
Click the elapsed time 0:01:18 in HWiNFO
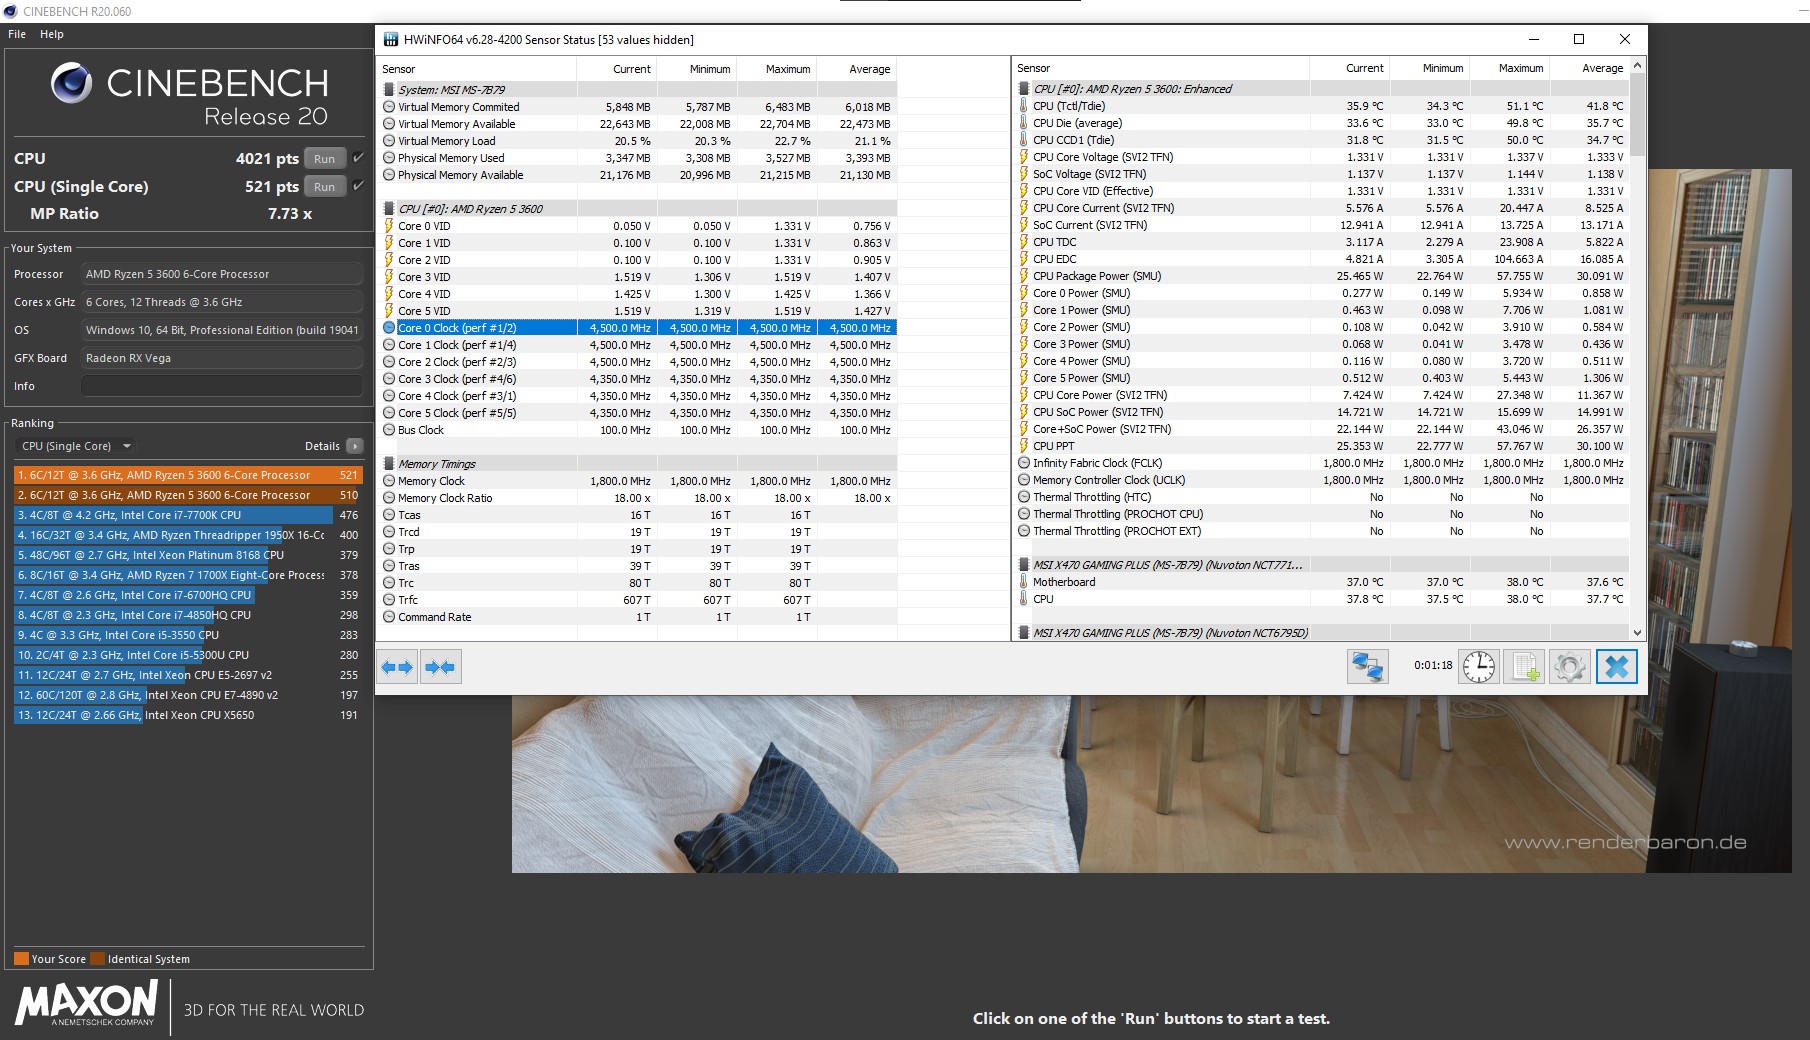coord(1433,666)
